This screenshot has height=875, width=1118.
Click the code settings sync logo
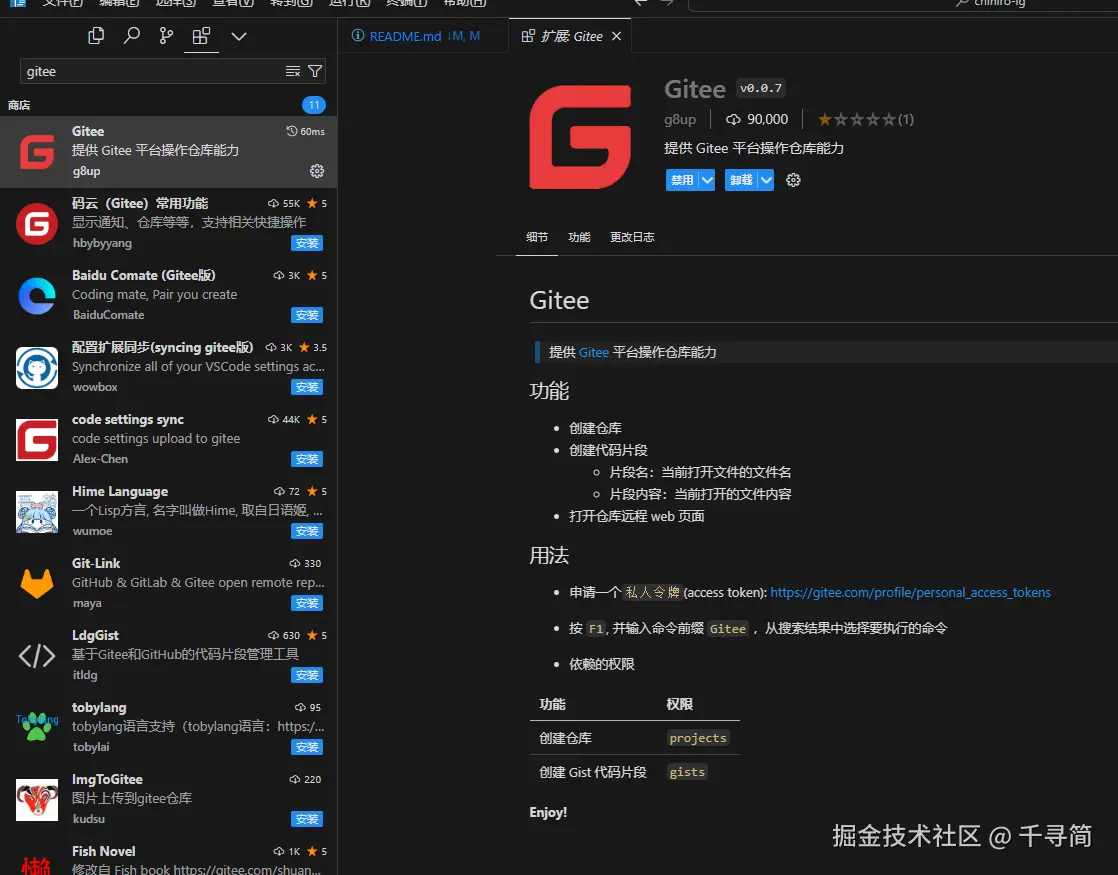pos(36,440)
